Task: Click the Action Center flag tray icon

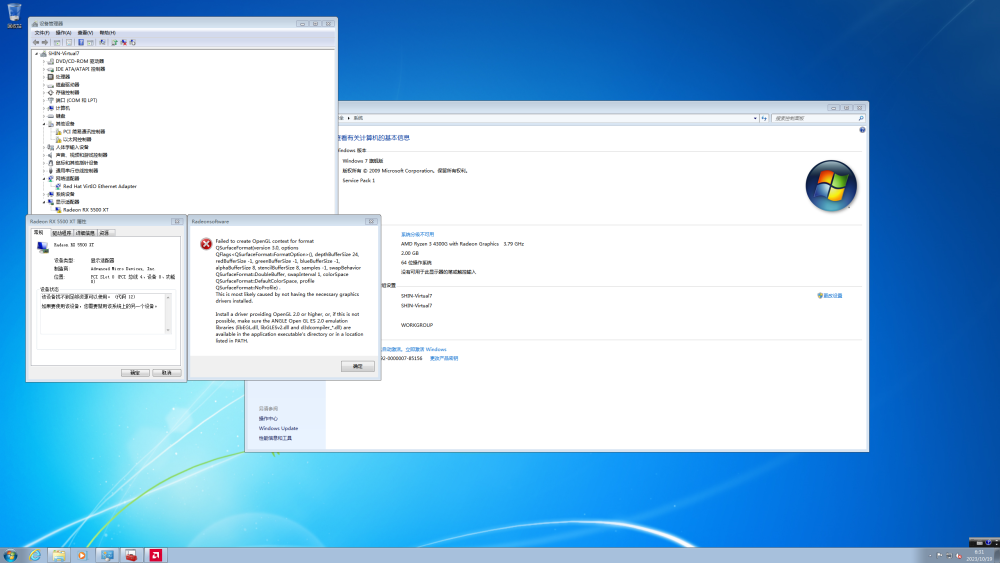Action: coord(939,556)
